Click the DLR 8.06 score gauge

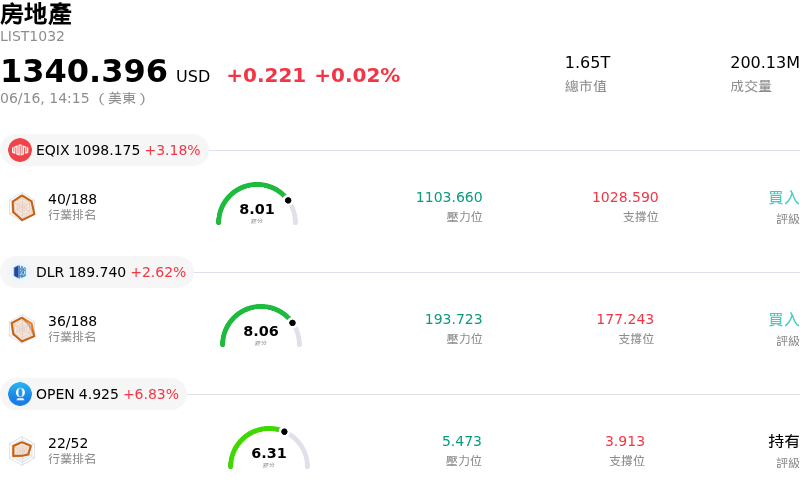coord(261,326)
